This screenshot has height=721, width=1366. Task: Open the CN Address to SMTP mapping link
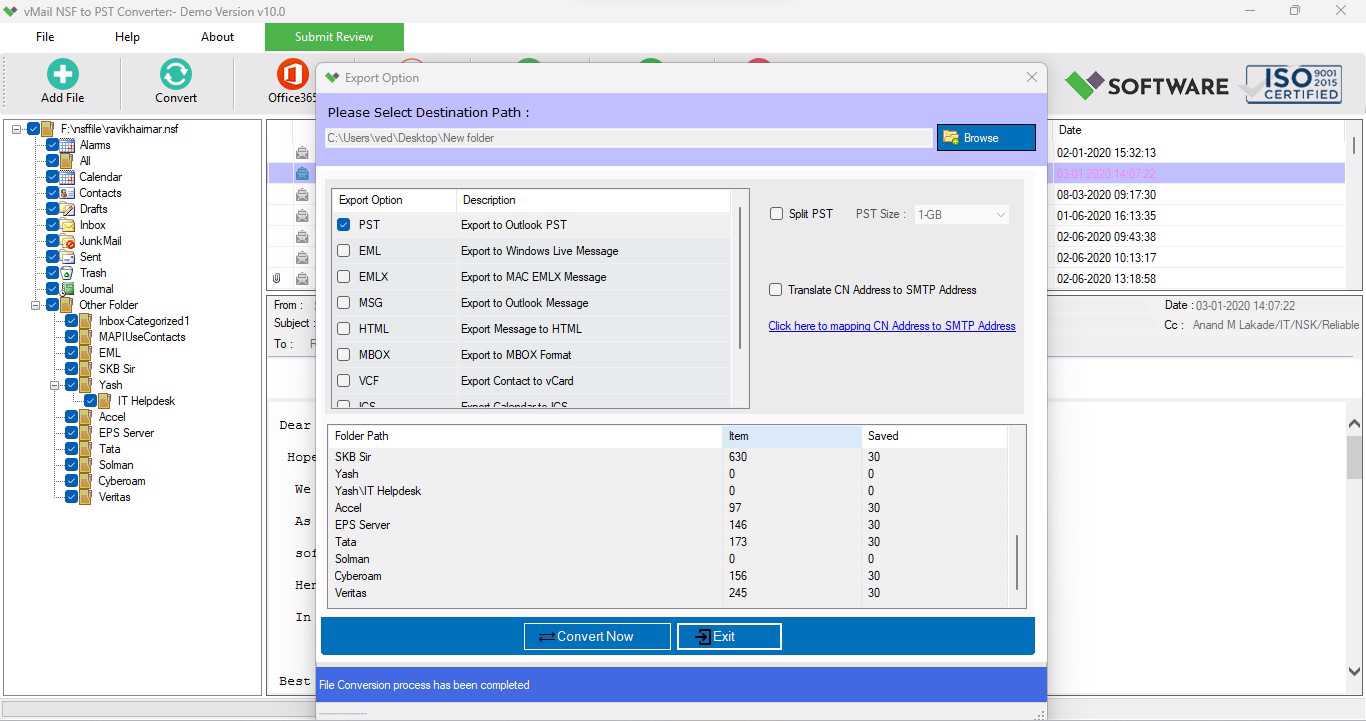pyautogui.click(x=892, y=326)
